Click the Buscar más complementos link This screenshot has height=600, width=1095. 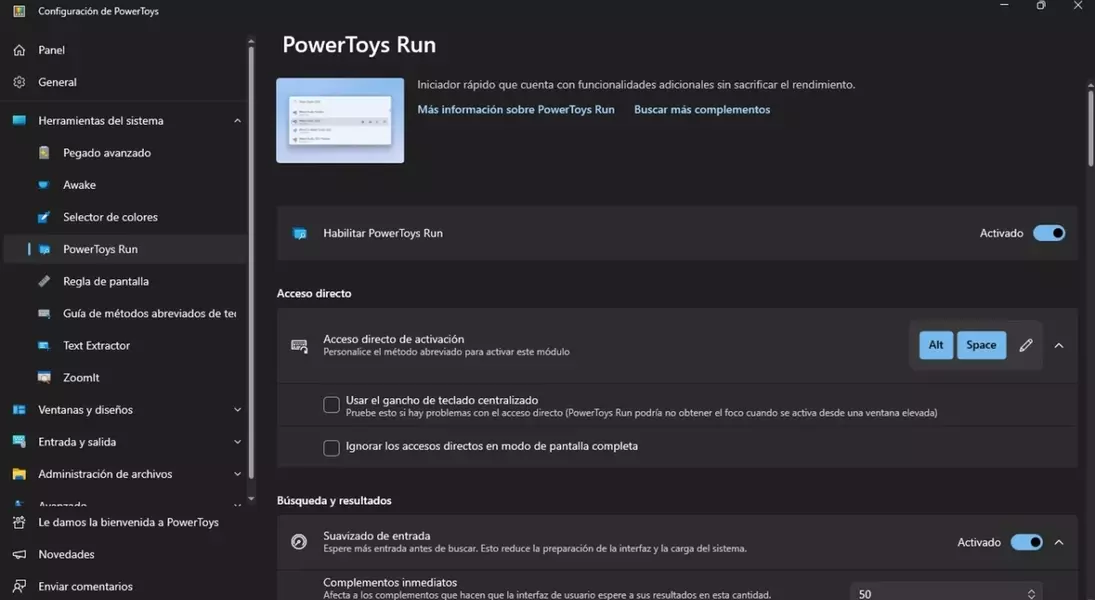pos(702,109)
